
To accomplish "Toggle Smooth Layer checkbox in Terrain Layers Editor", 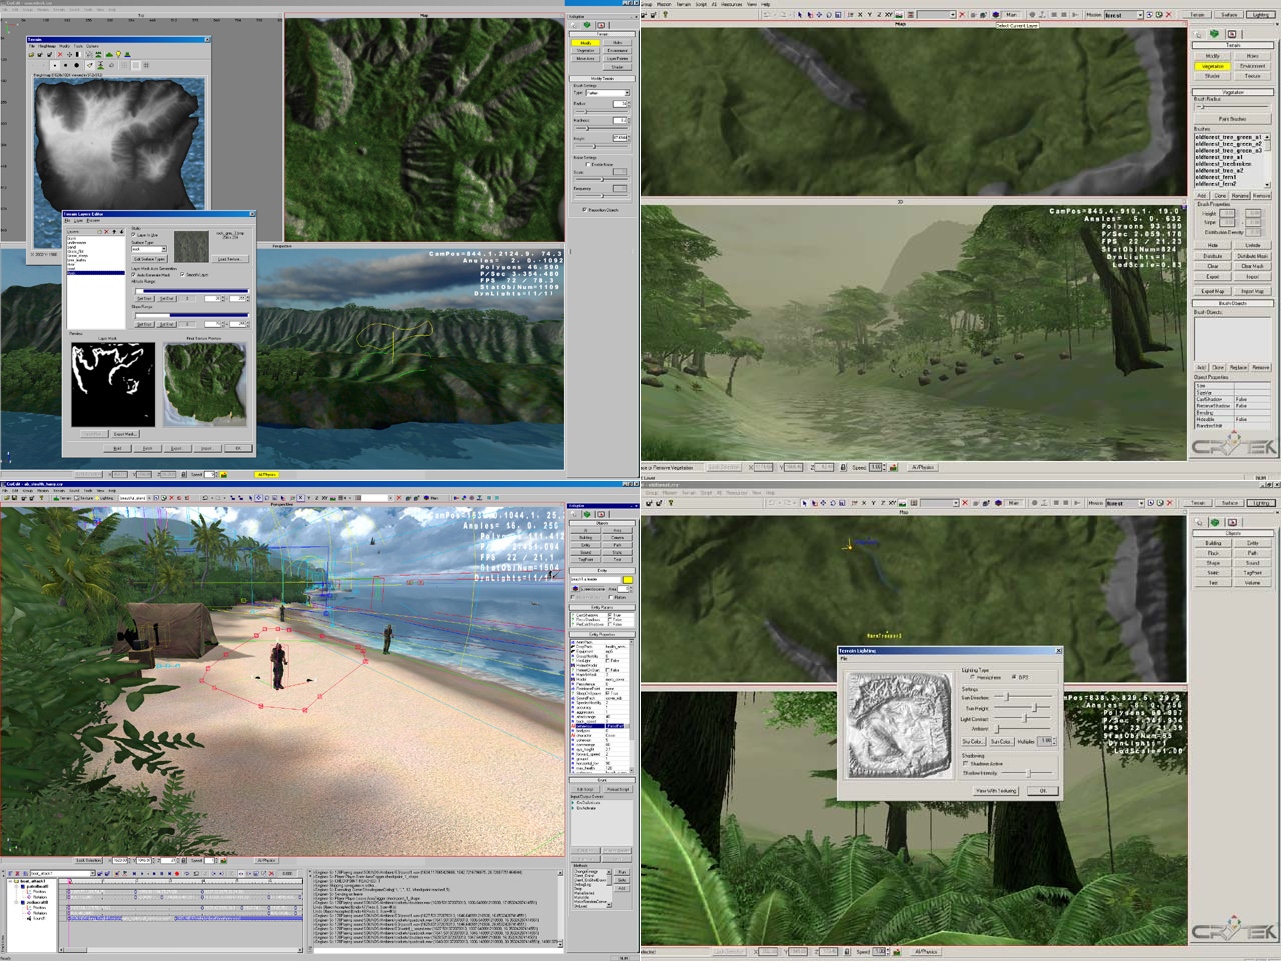I will tap(182, 275).
